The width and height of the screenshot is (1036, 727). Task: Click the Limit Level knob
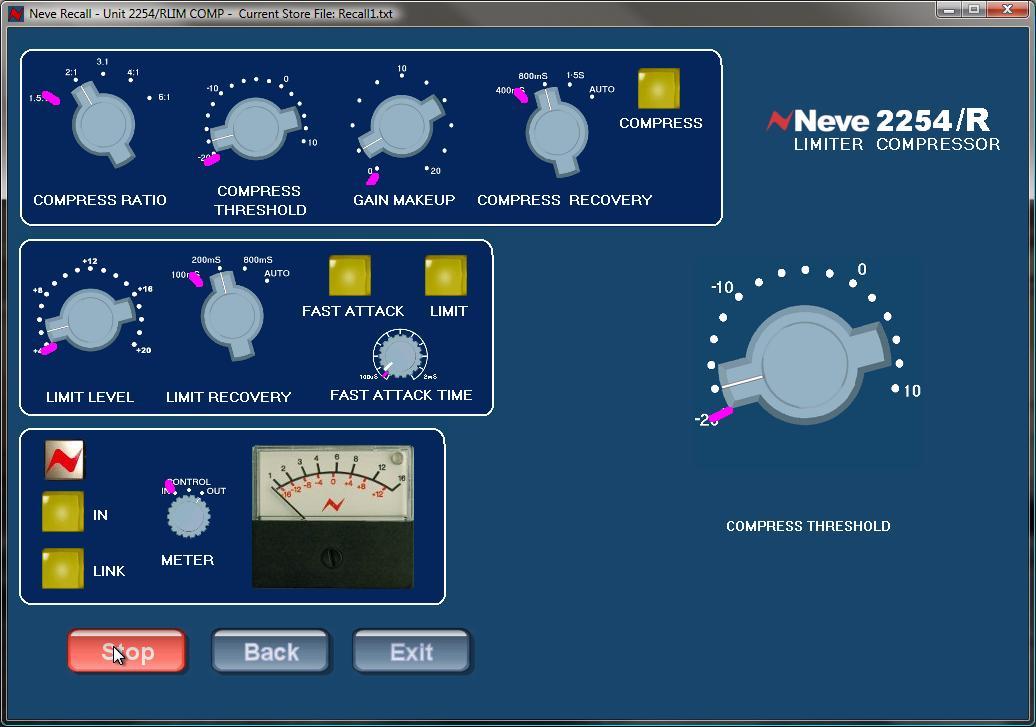[x=91, y=319]
